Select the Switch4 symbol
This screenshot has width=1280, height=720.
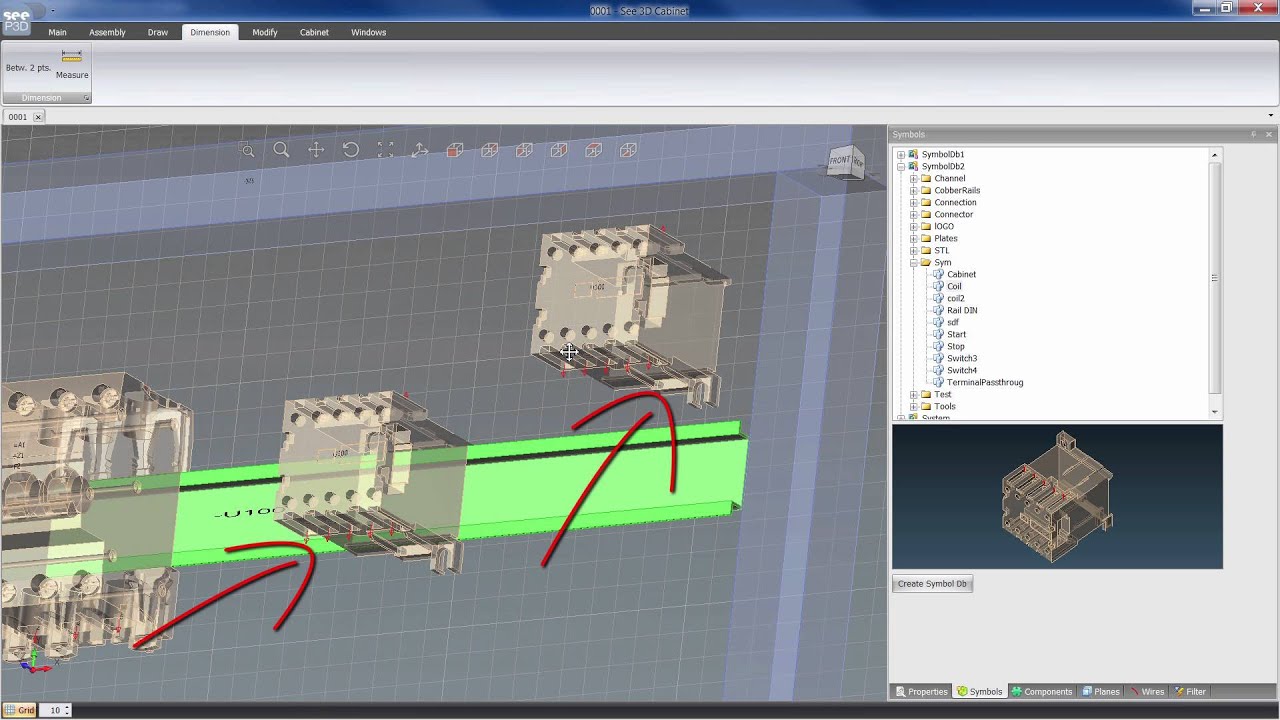962,370
